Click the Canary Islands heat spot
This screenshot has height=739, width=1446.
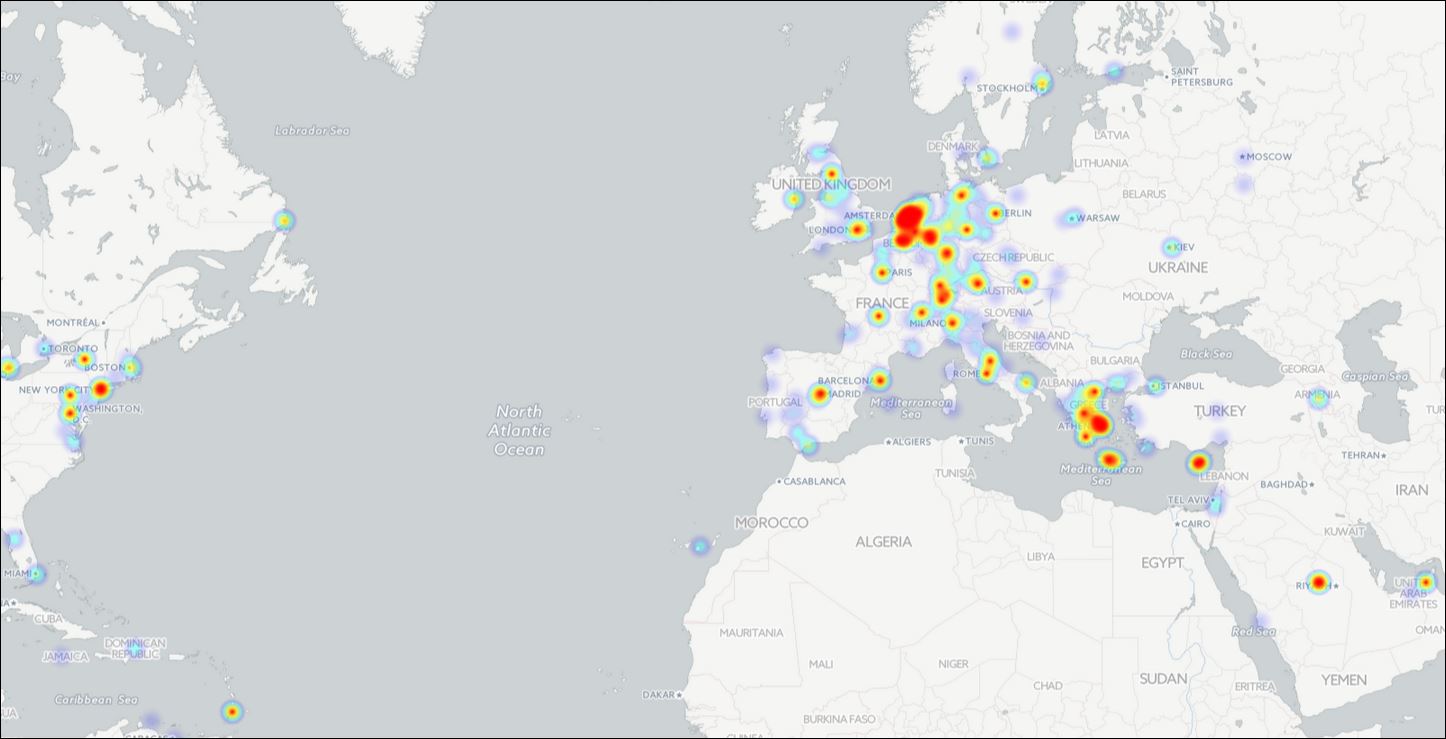(700, 545)
